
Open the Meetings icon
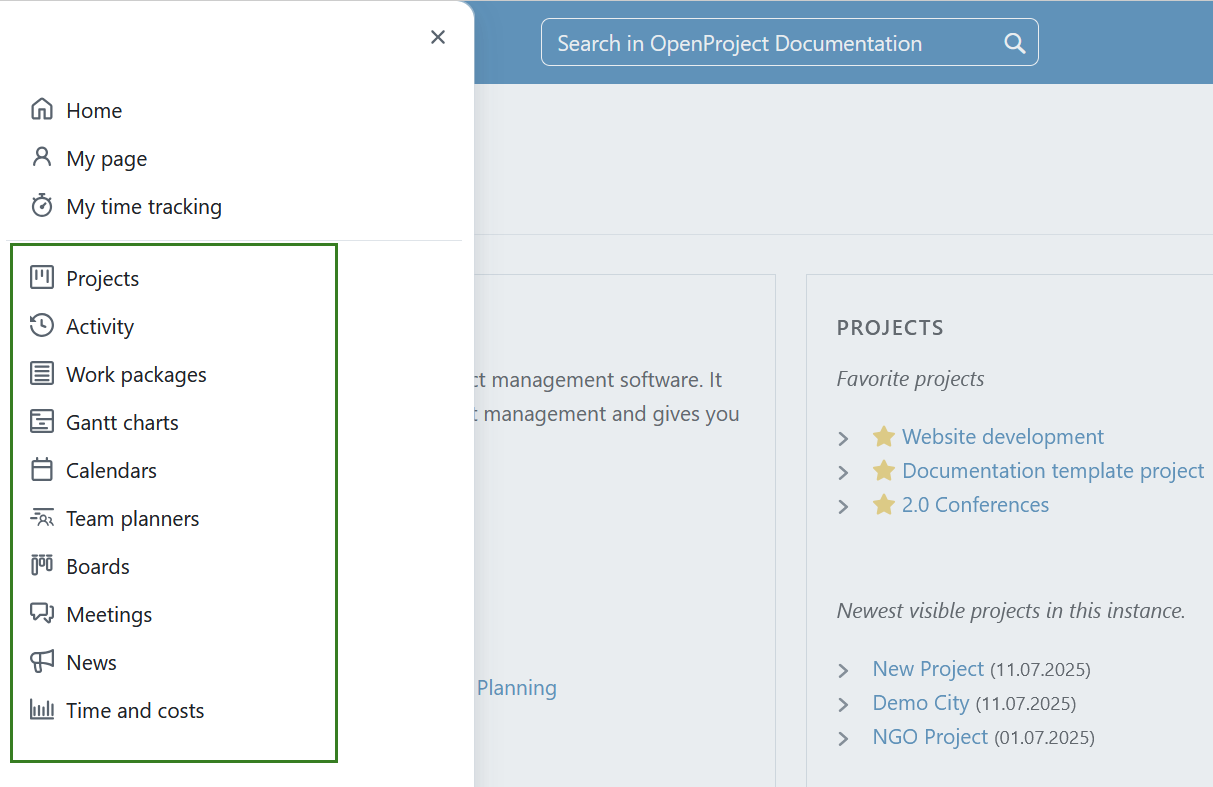click(x=41, y=613)
